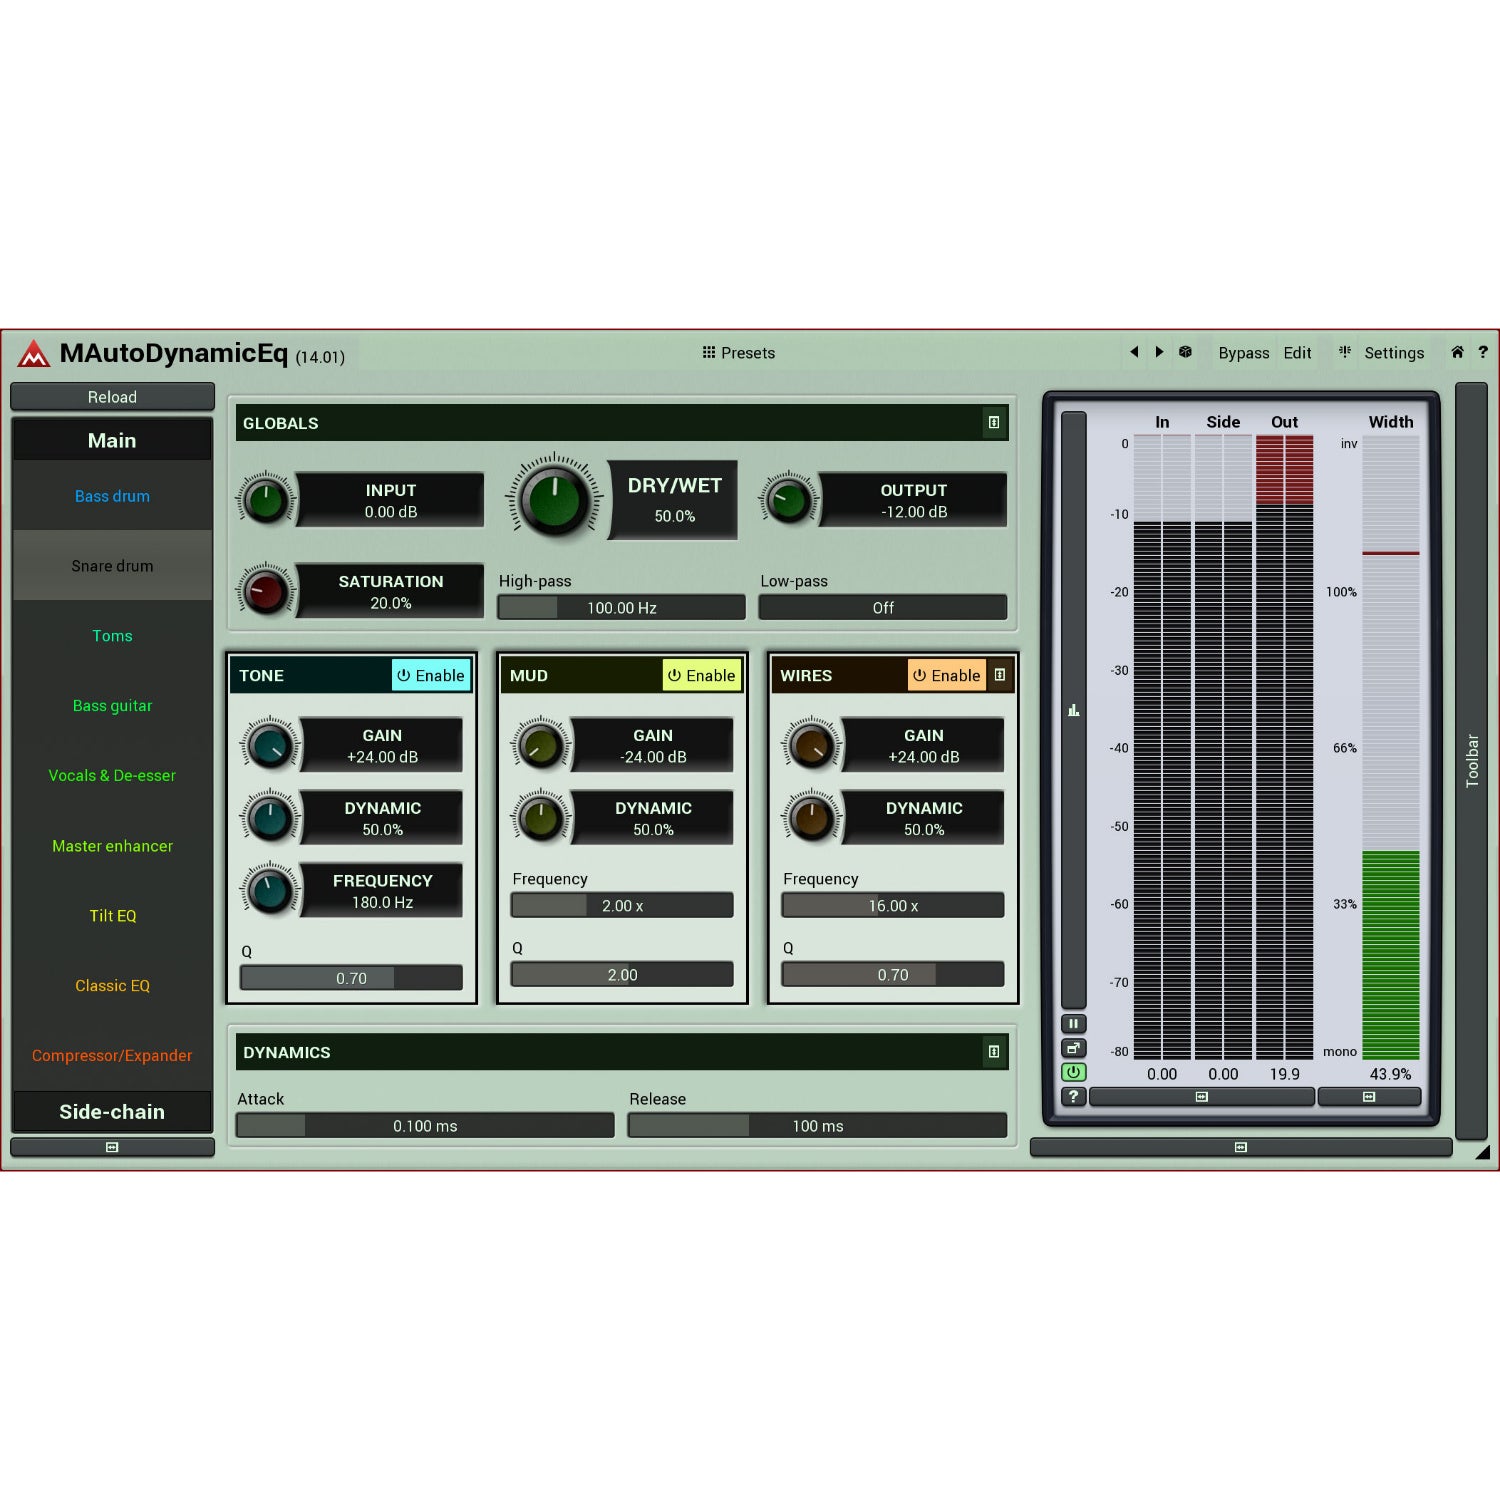Toggle the meters power button

[x=1073, y=1072]
